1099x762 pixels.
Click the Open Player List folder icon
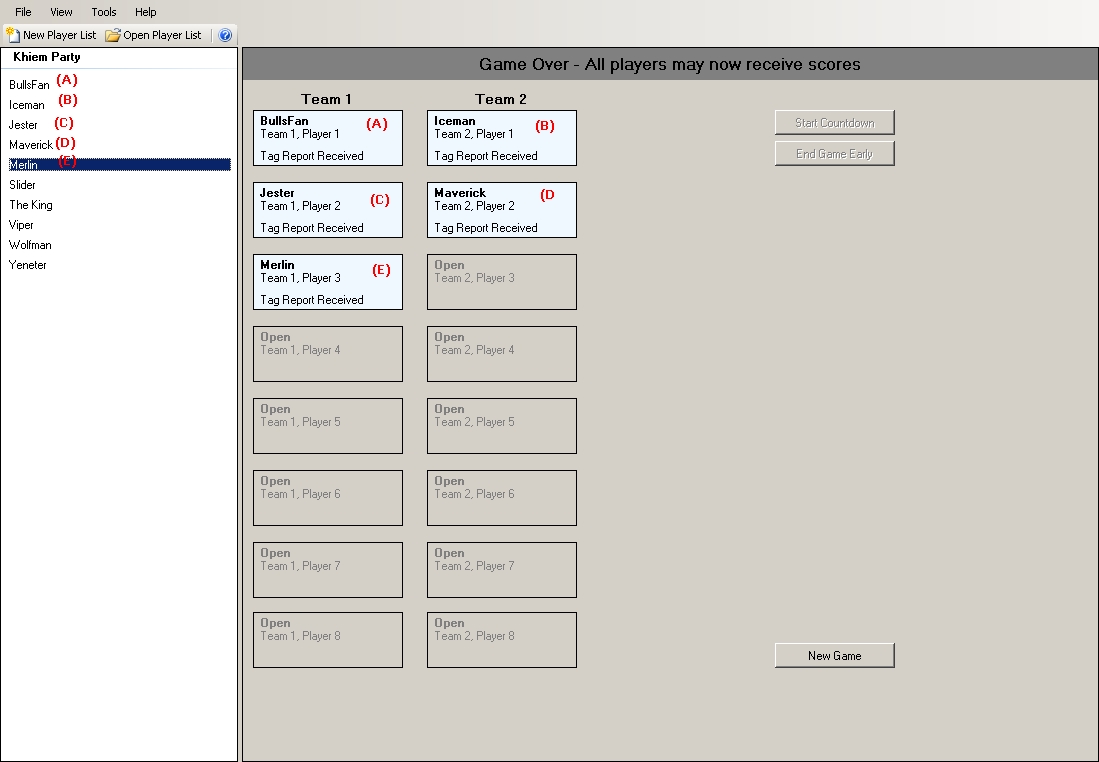(x=113, y=35)
